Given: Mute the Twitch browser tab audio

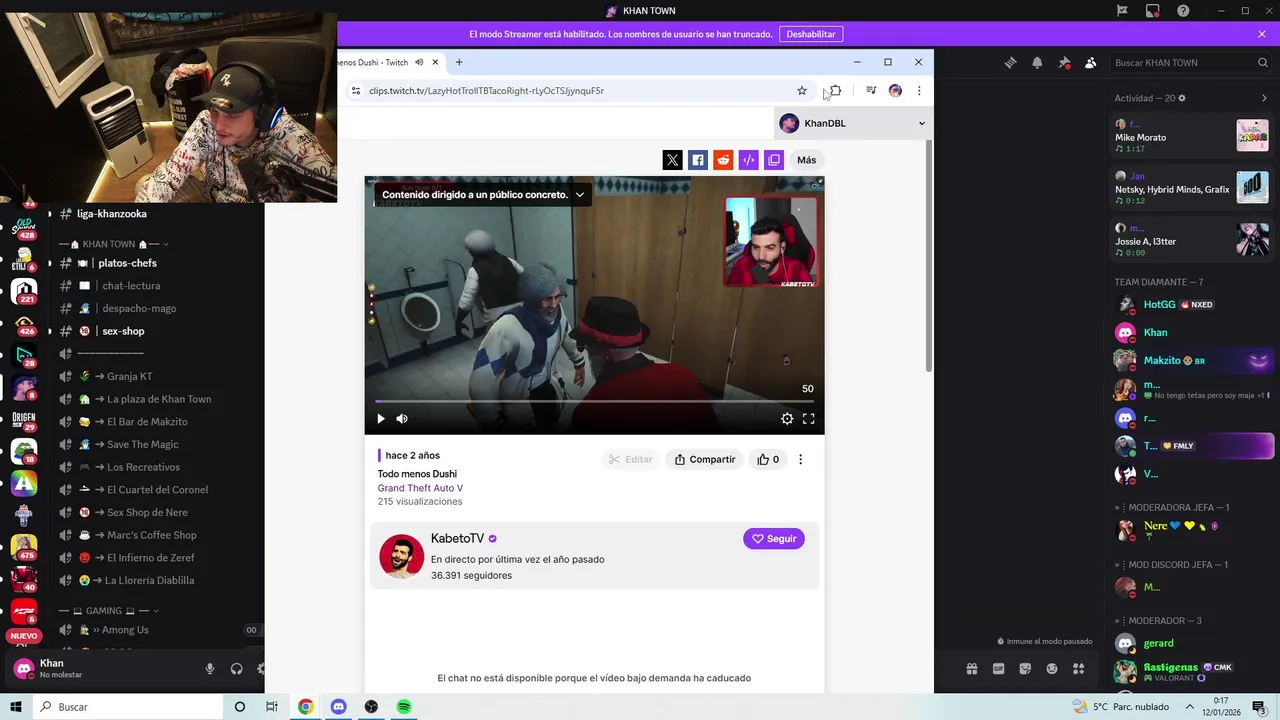Looking at the screenshot, I should tap(419, 62).
